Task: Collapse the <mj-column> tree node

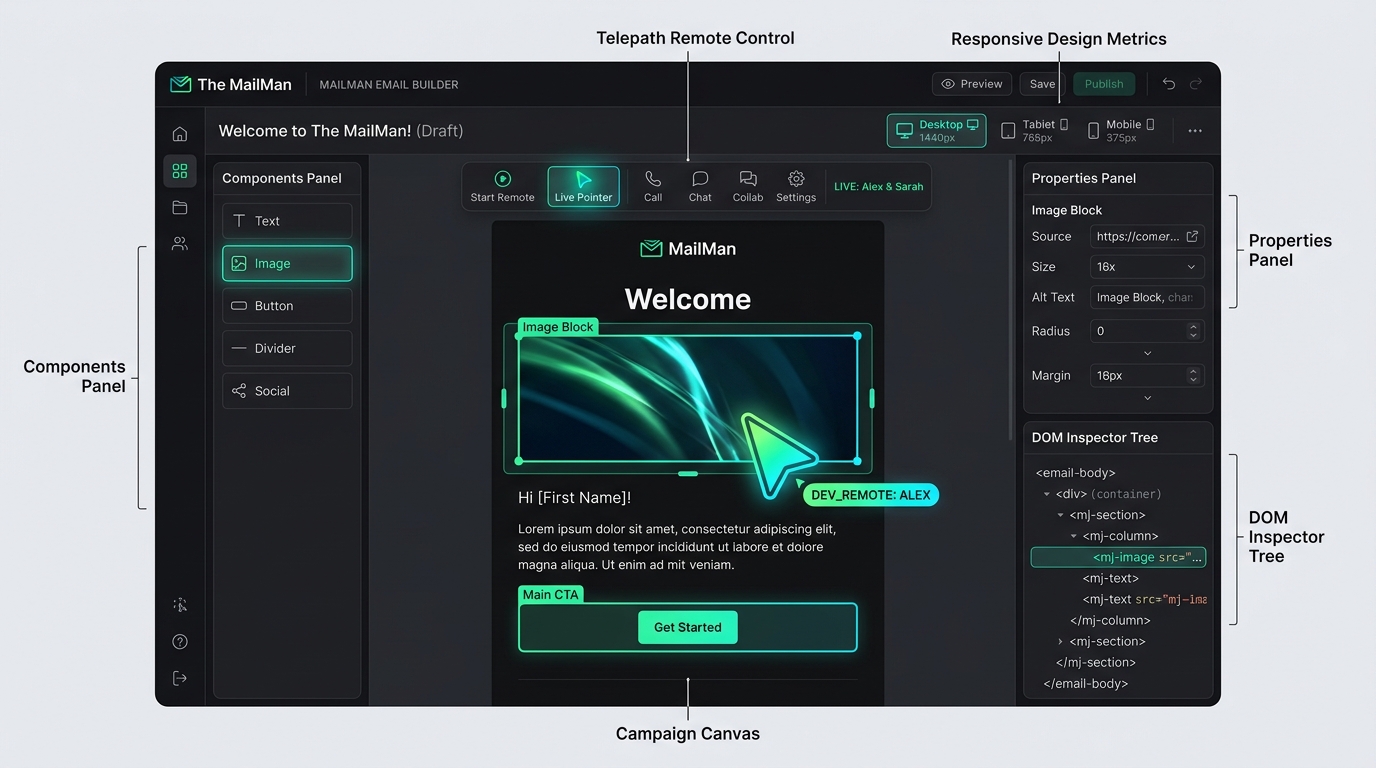Action: pyautogui.click(x=1074, y=536)
